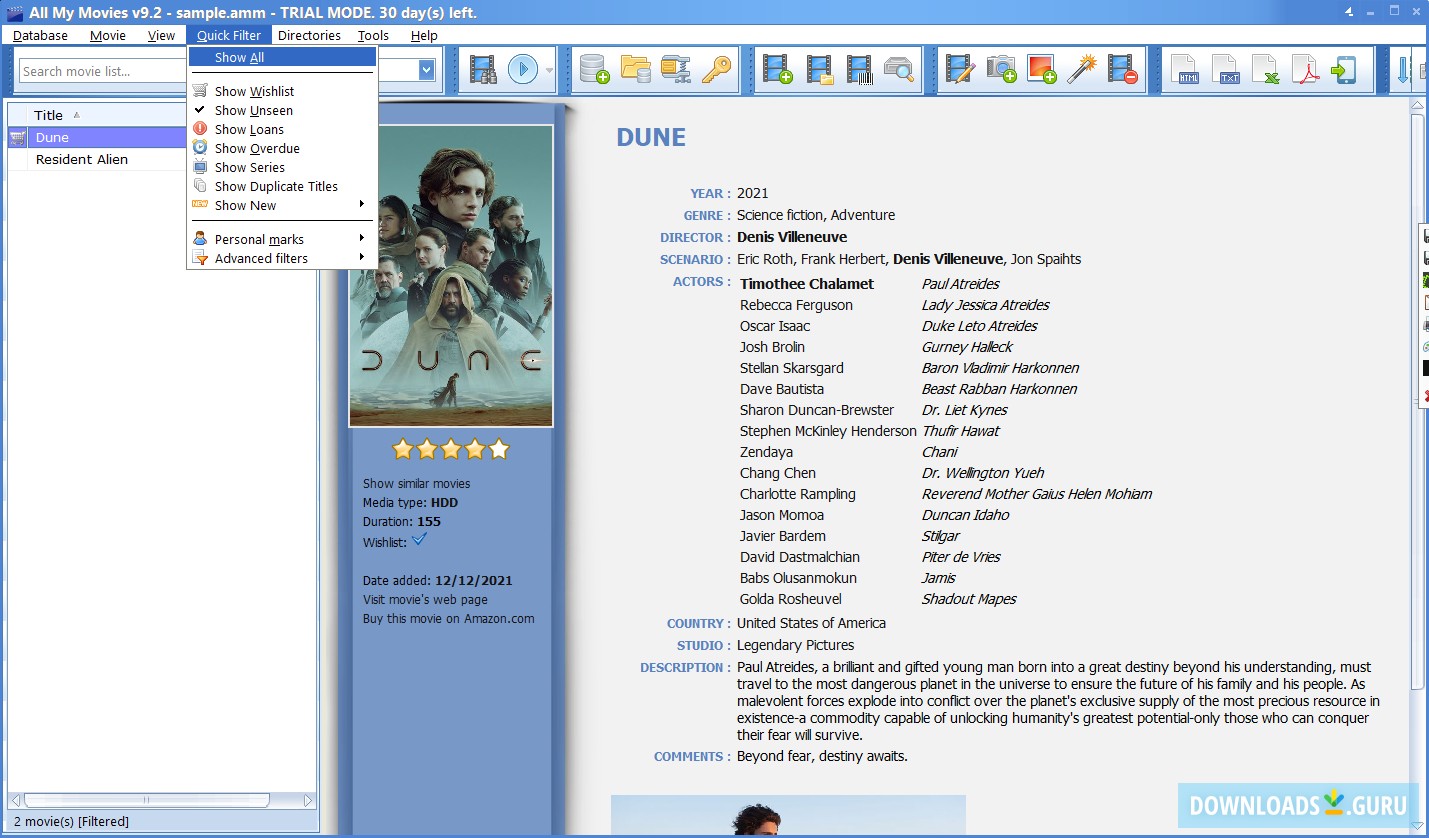The image size is (1429, 838).
Task: Click the delete movie filmstrip minus icon
Action: (1123, 70)
